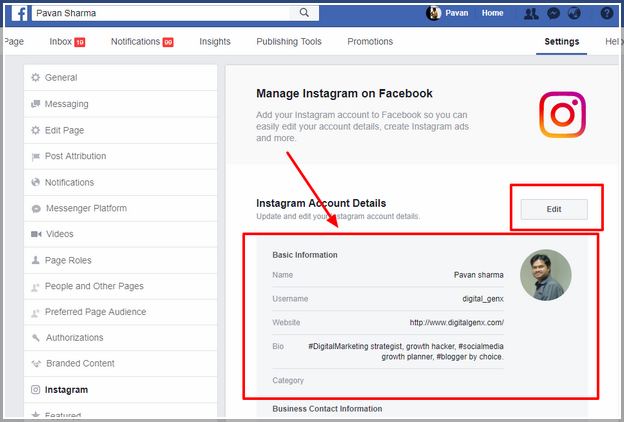Open Page Roles settings
This screenshot has height=422, width=624.
point(121,260)
